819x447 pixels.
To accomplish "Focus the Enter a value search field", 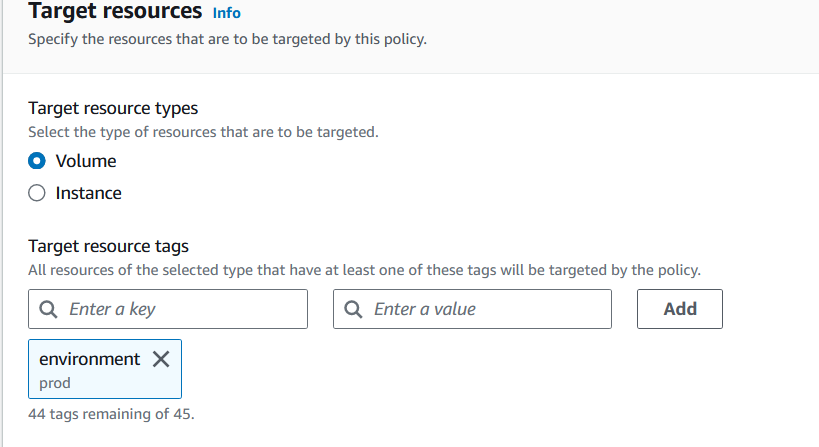I will click(472, 309).
